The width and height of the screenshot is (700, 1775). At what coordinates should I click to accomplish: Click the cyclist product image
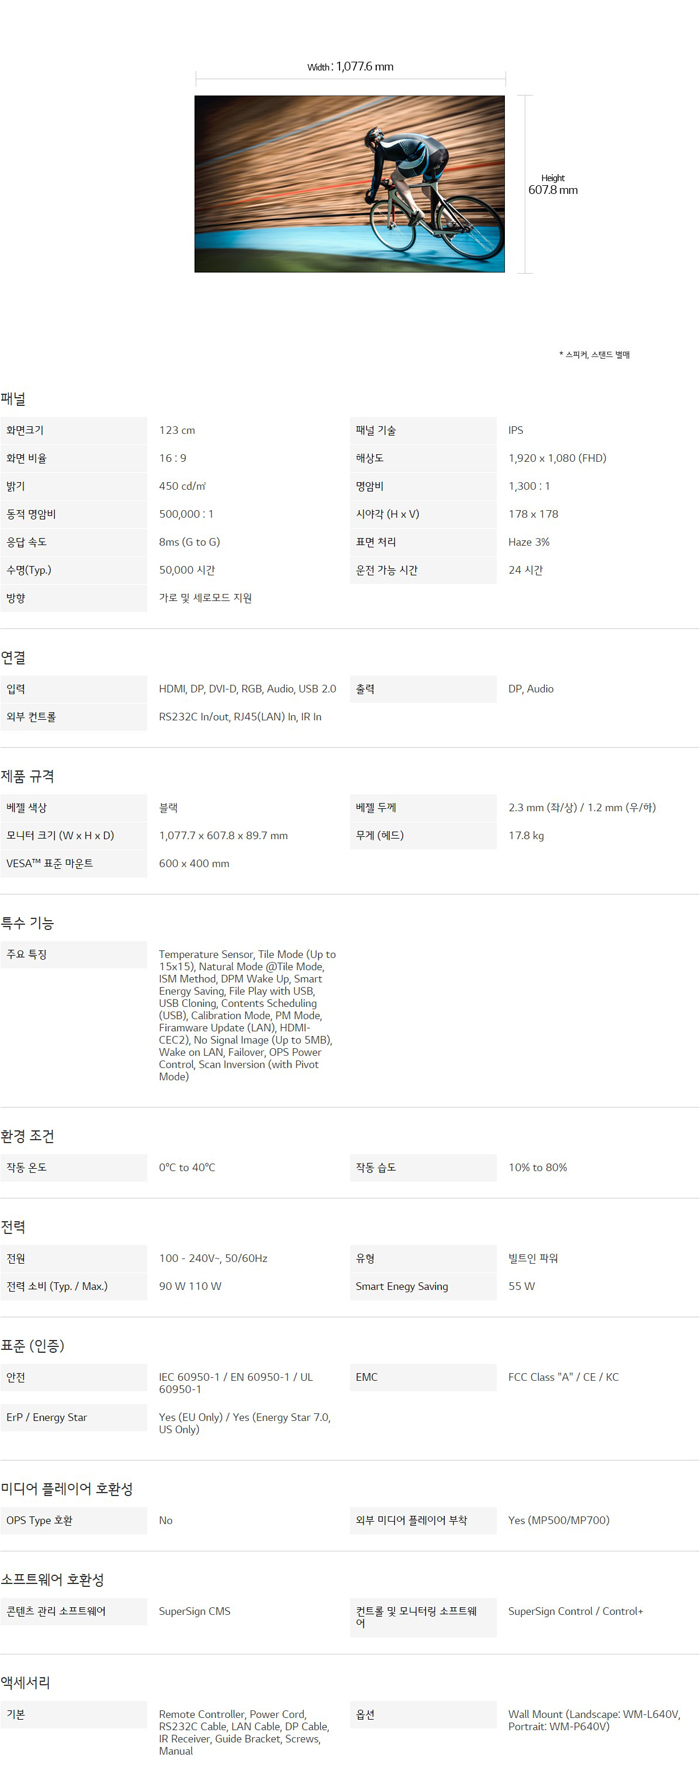point(349,184)
